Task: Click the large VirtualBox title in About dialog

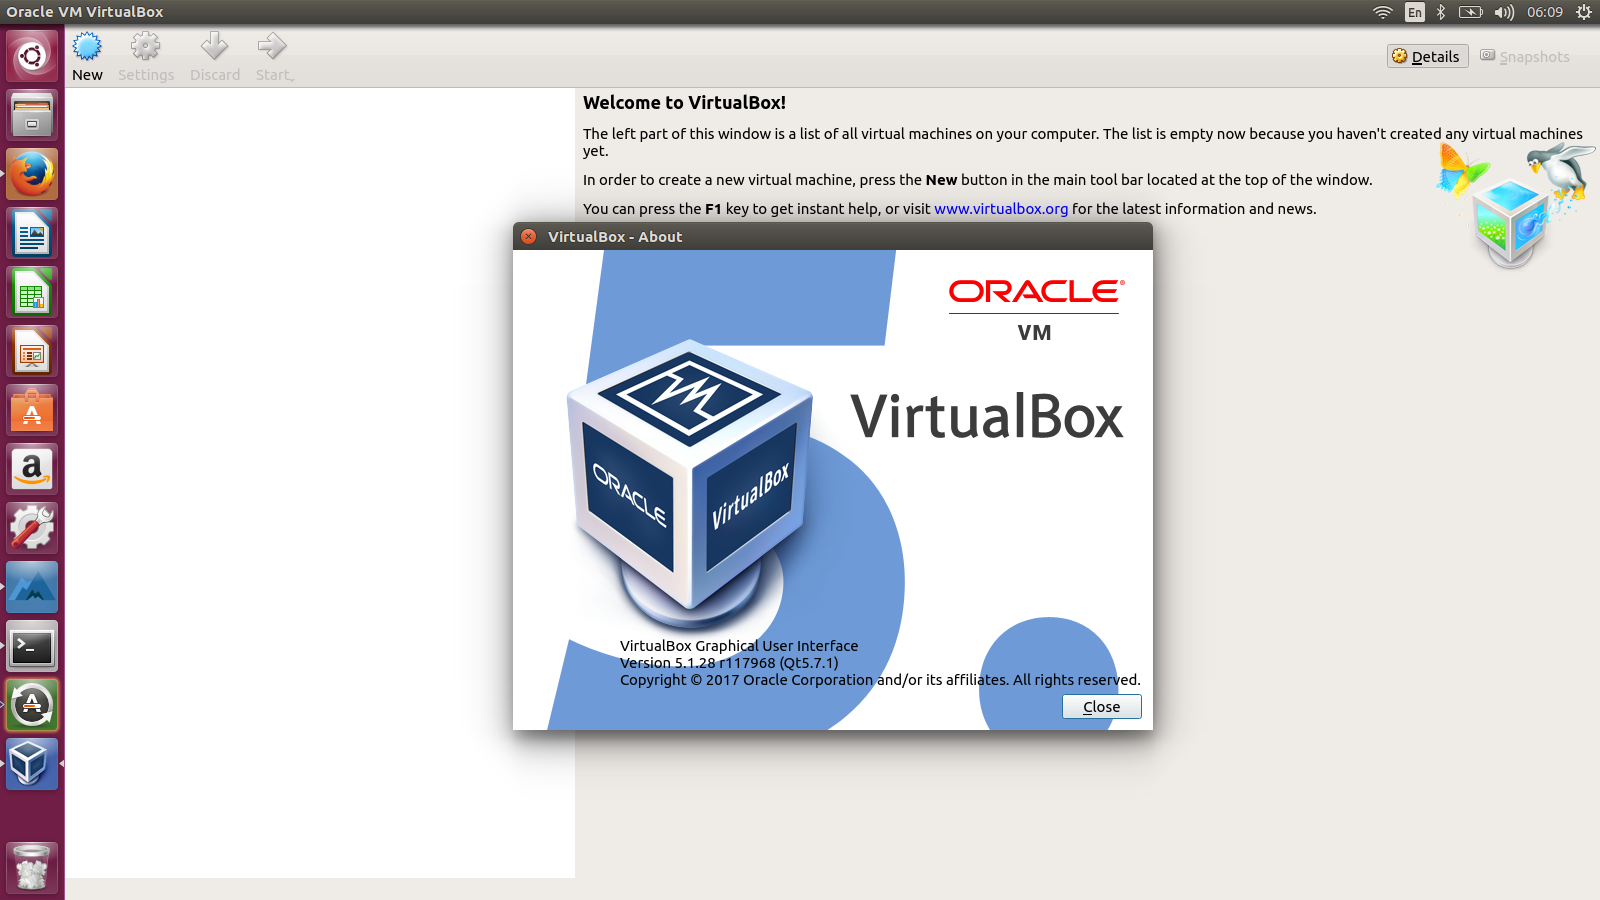Action: tap(987, 417)
